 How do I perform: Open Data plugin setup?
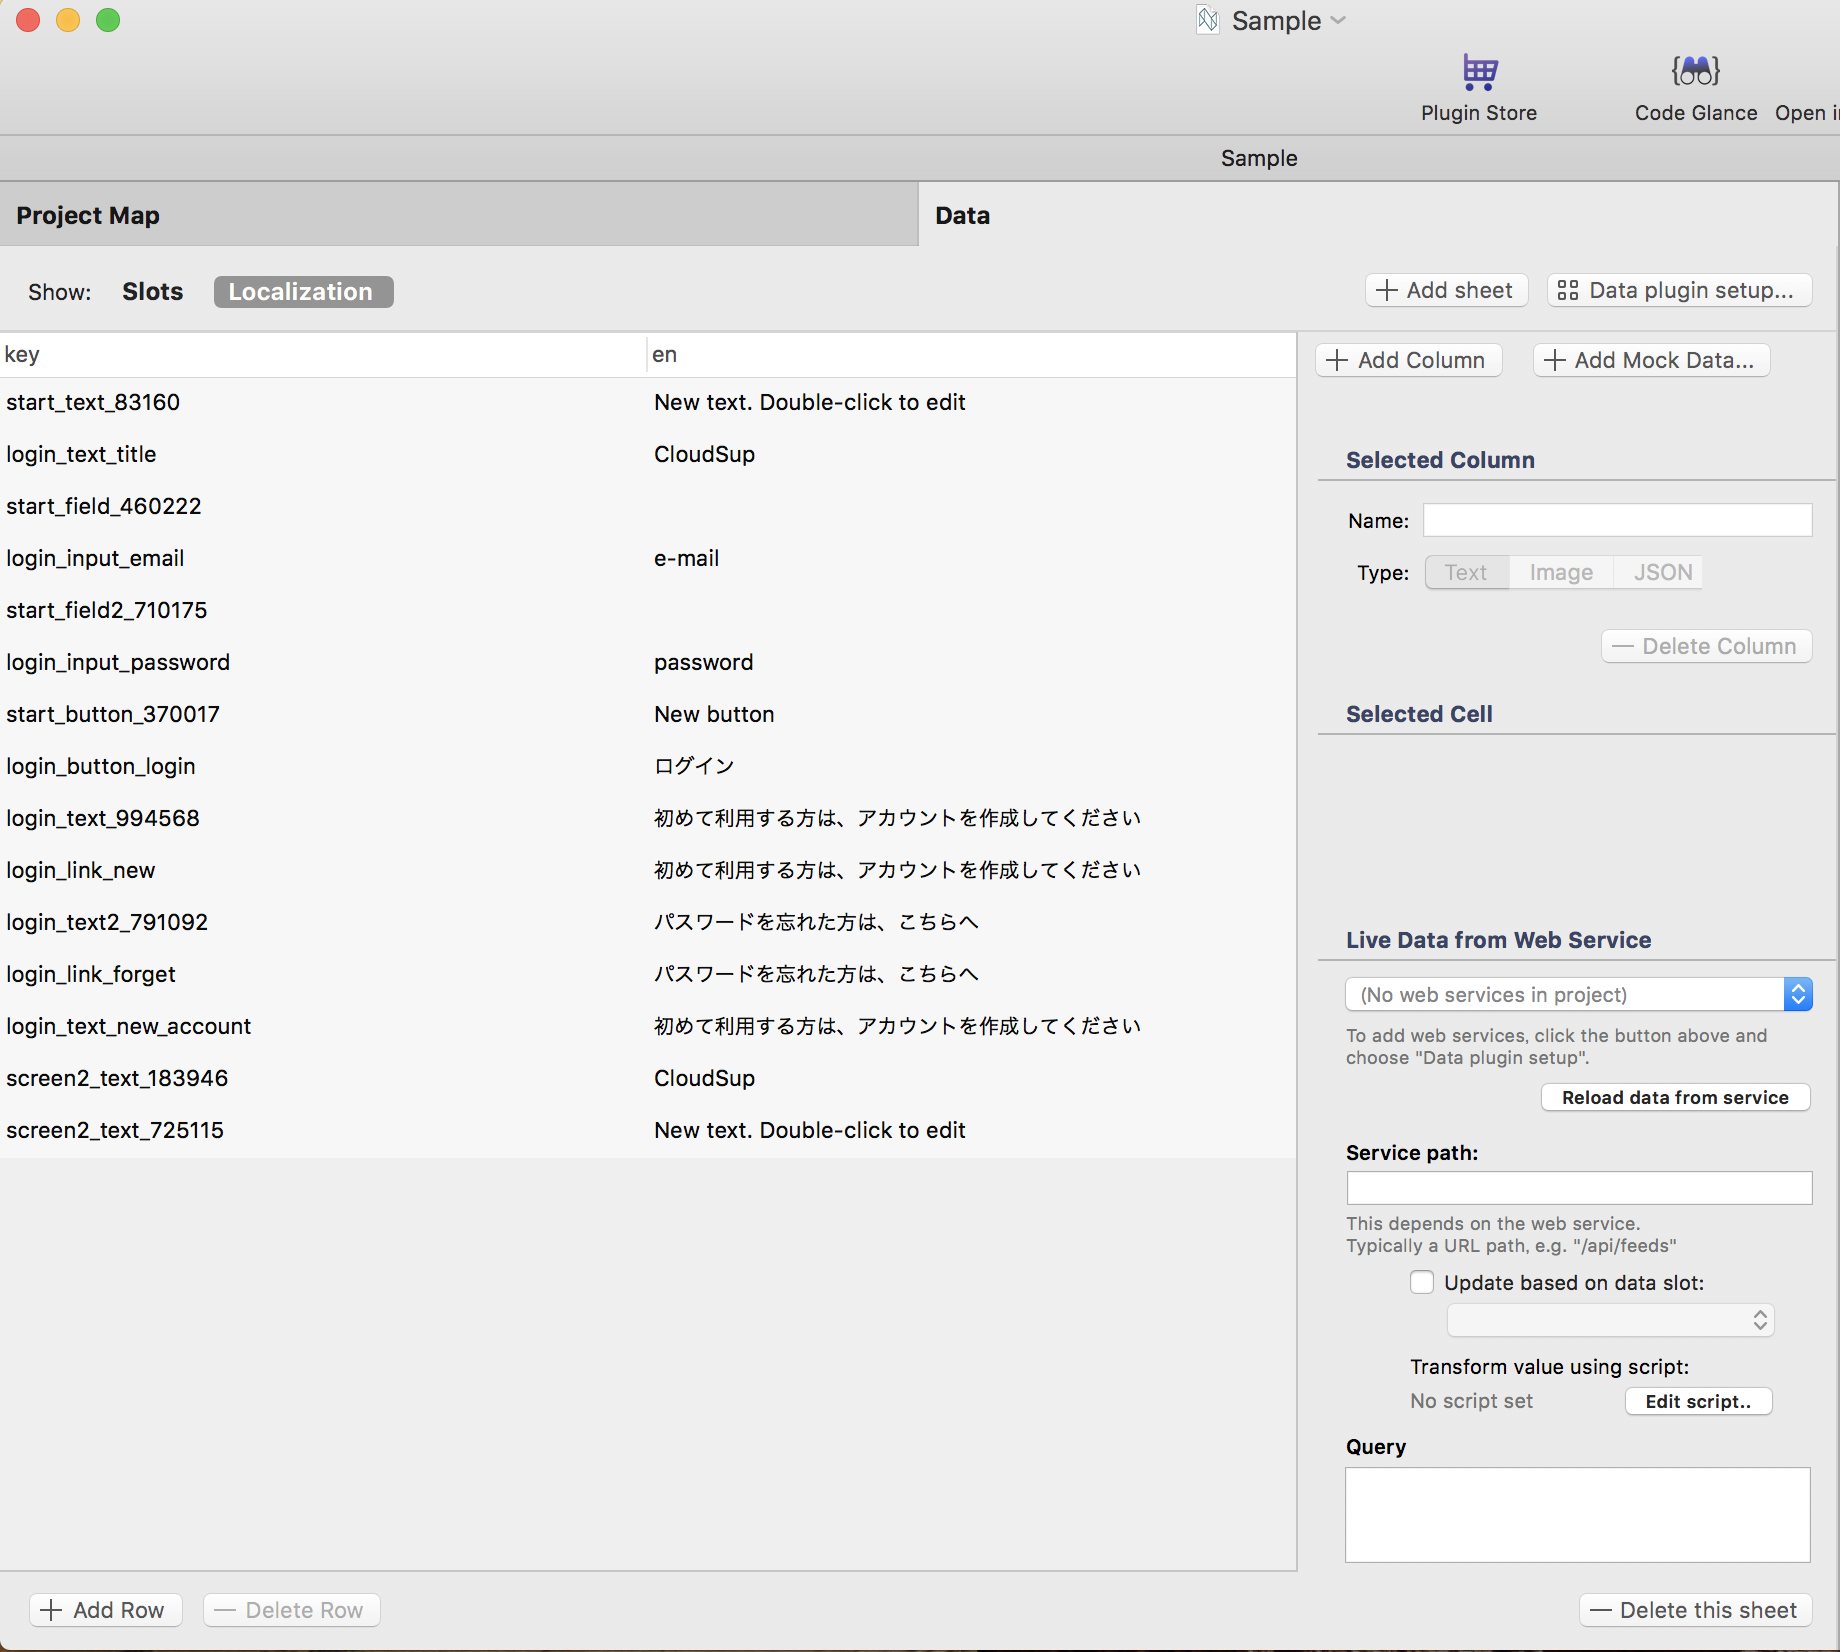pos(1679,290)
